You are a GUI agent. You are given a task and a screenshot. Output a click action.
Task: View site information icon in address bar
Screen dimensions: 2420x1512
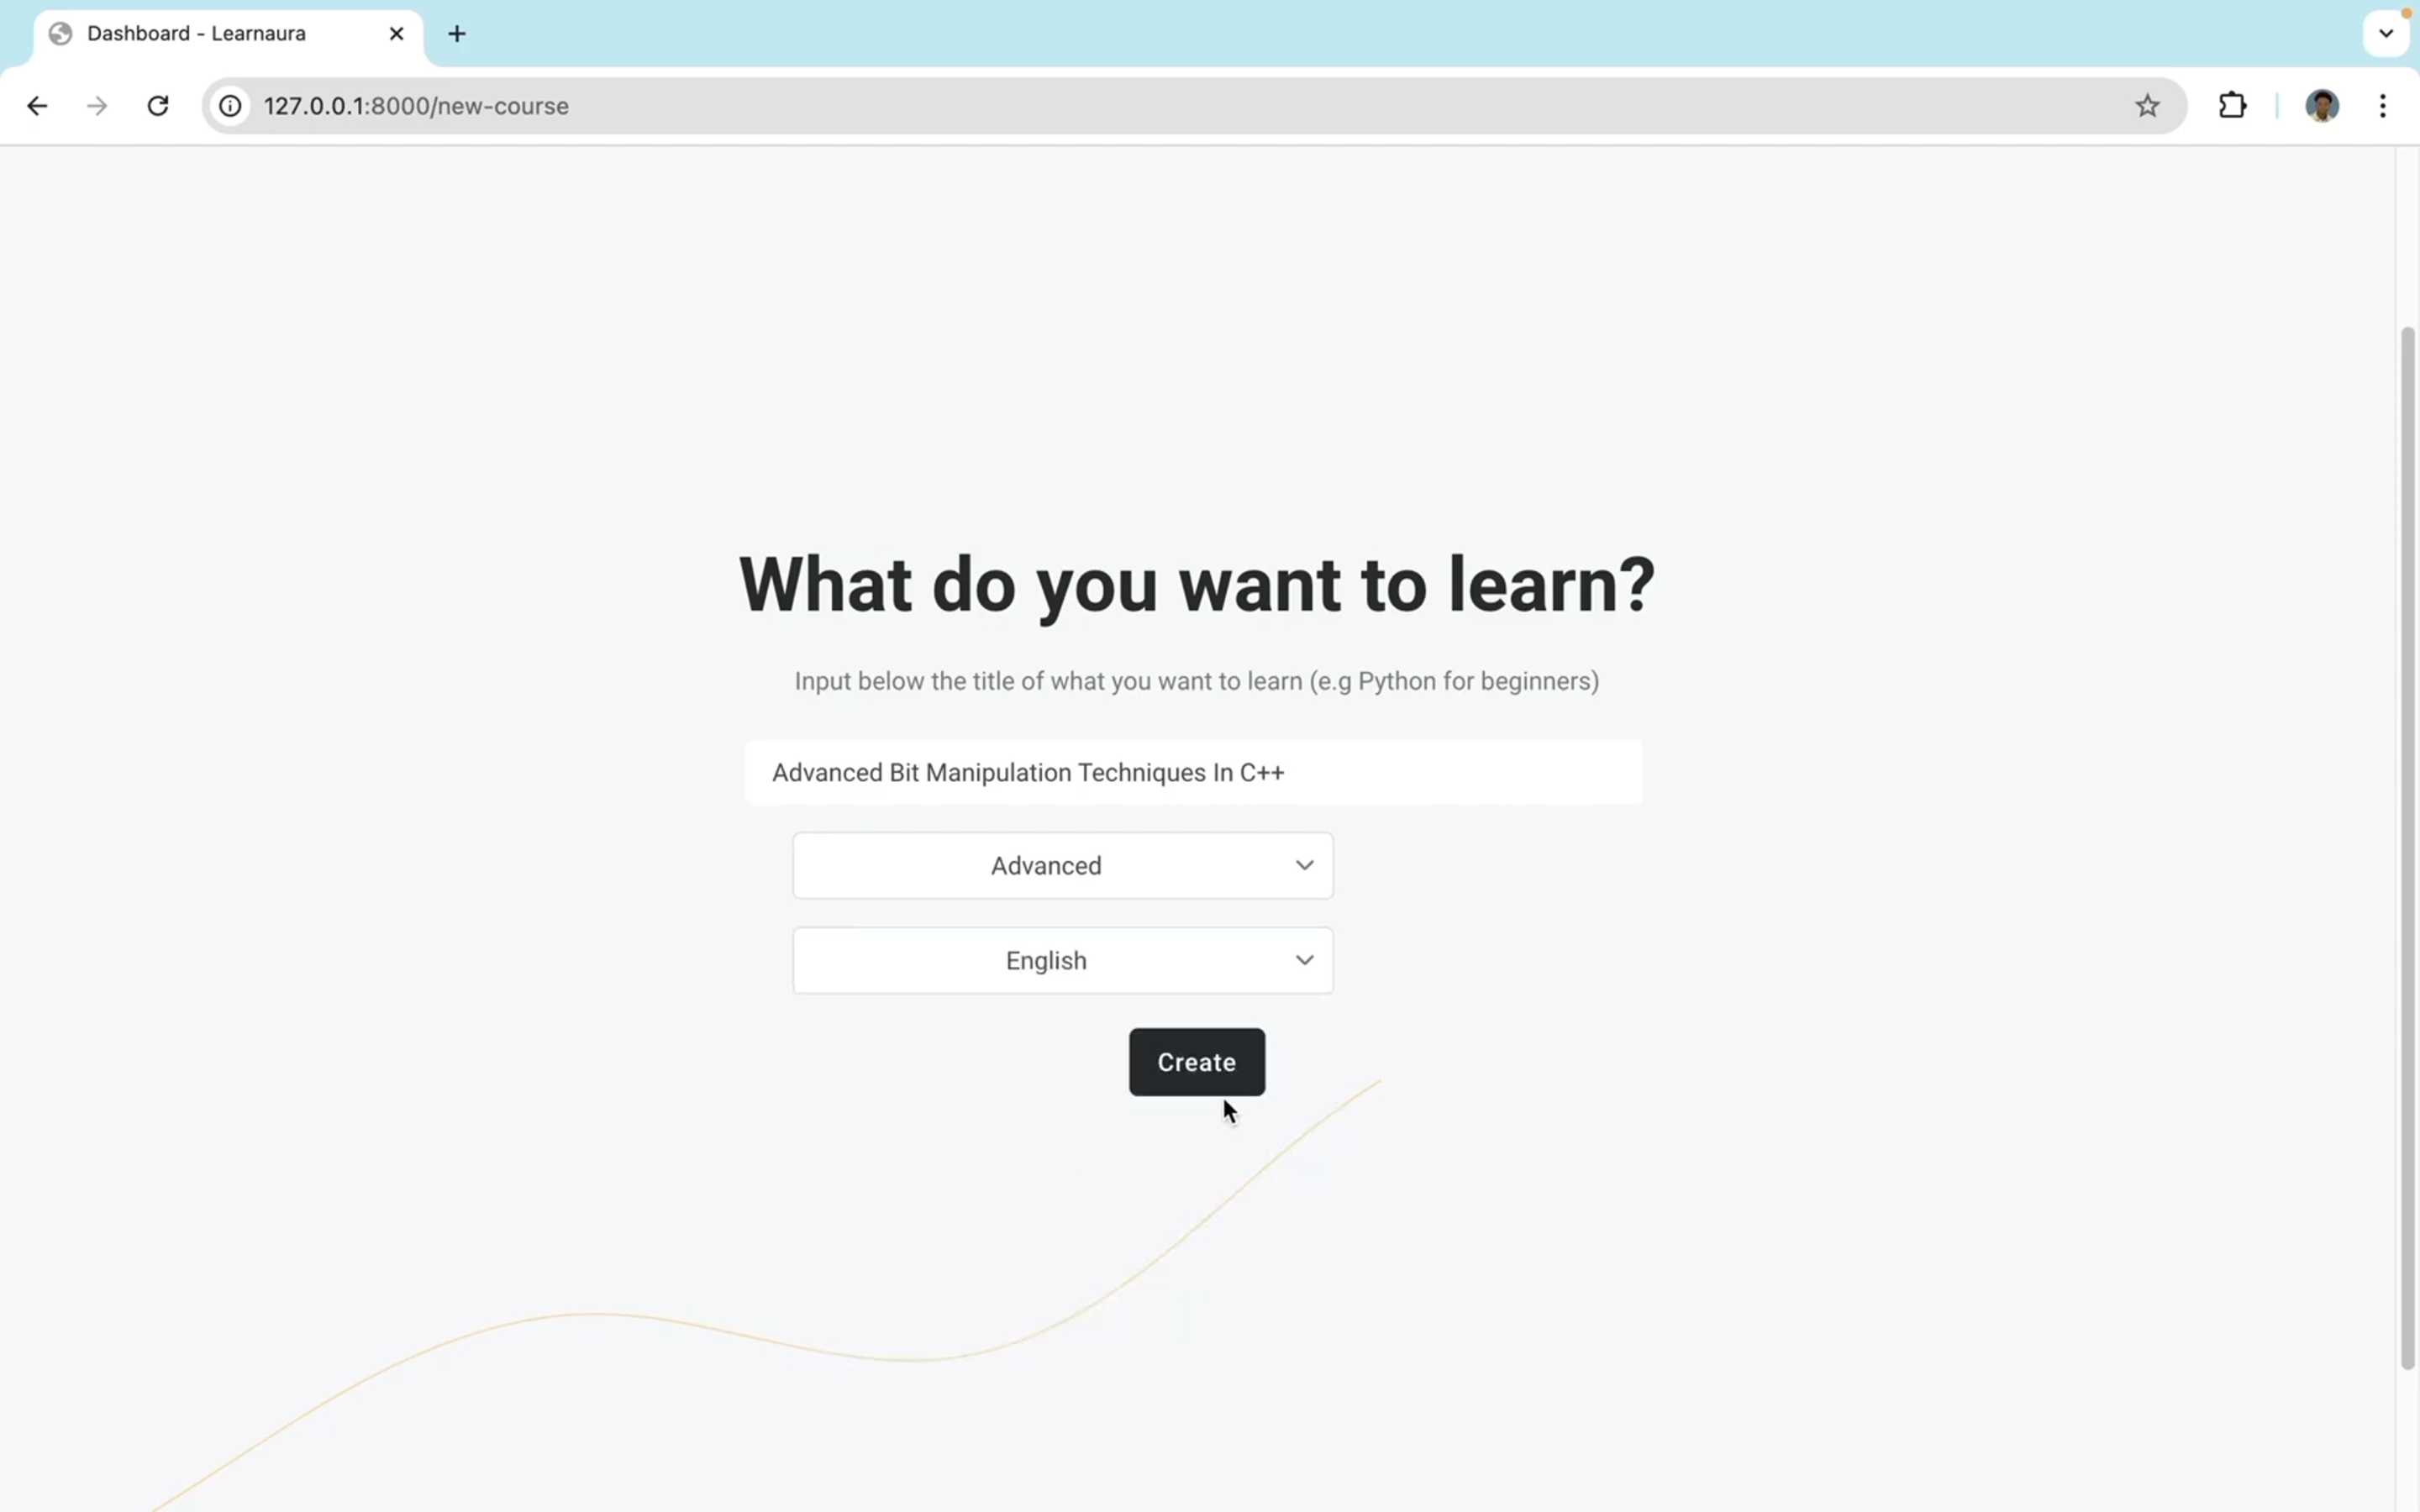(x=230, y=106)
